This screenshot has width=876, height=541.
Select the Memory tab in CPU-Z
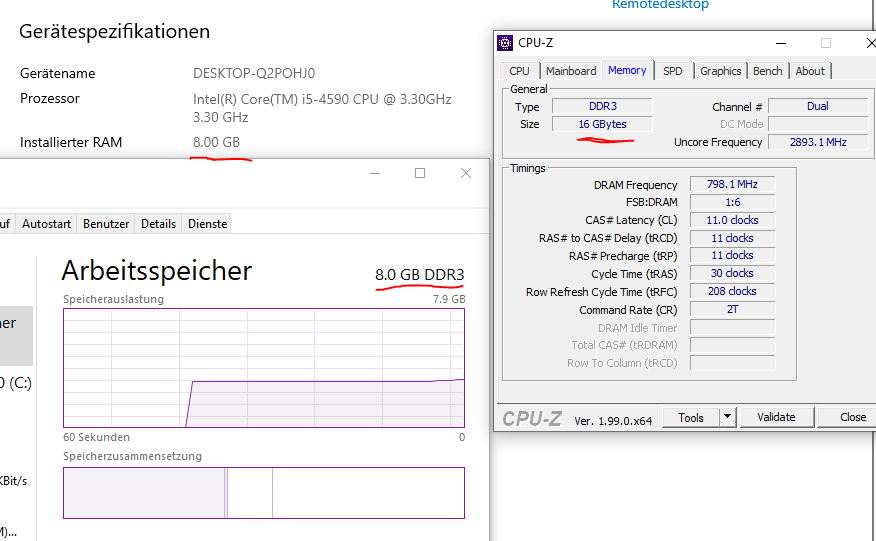click(627, 70)
